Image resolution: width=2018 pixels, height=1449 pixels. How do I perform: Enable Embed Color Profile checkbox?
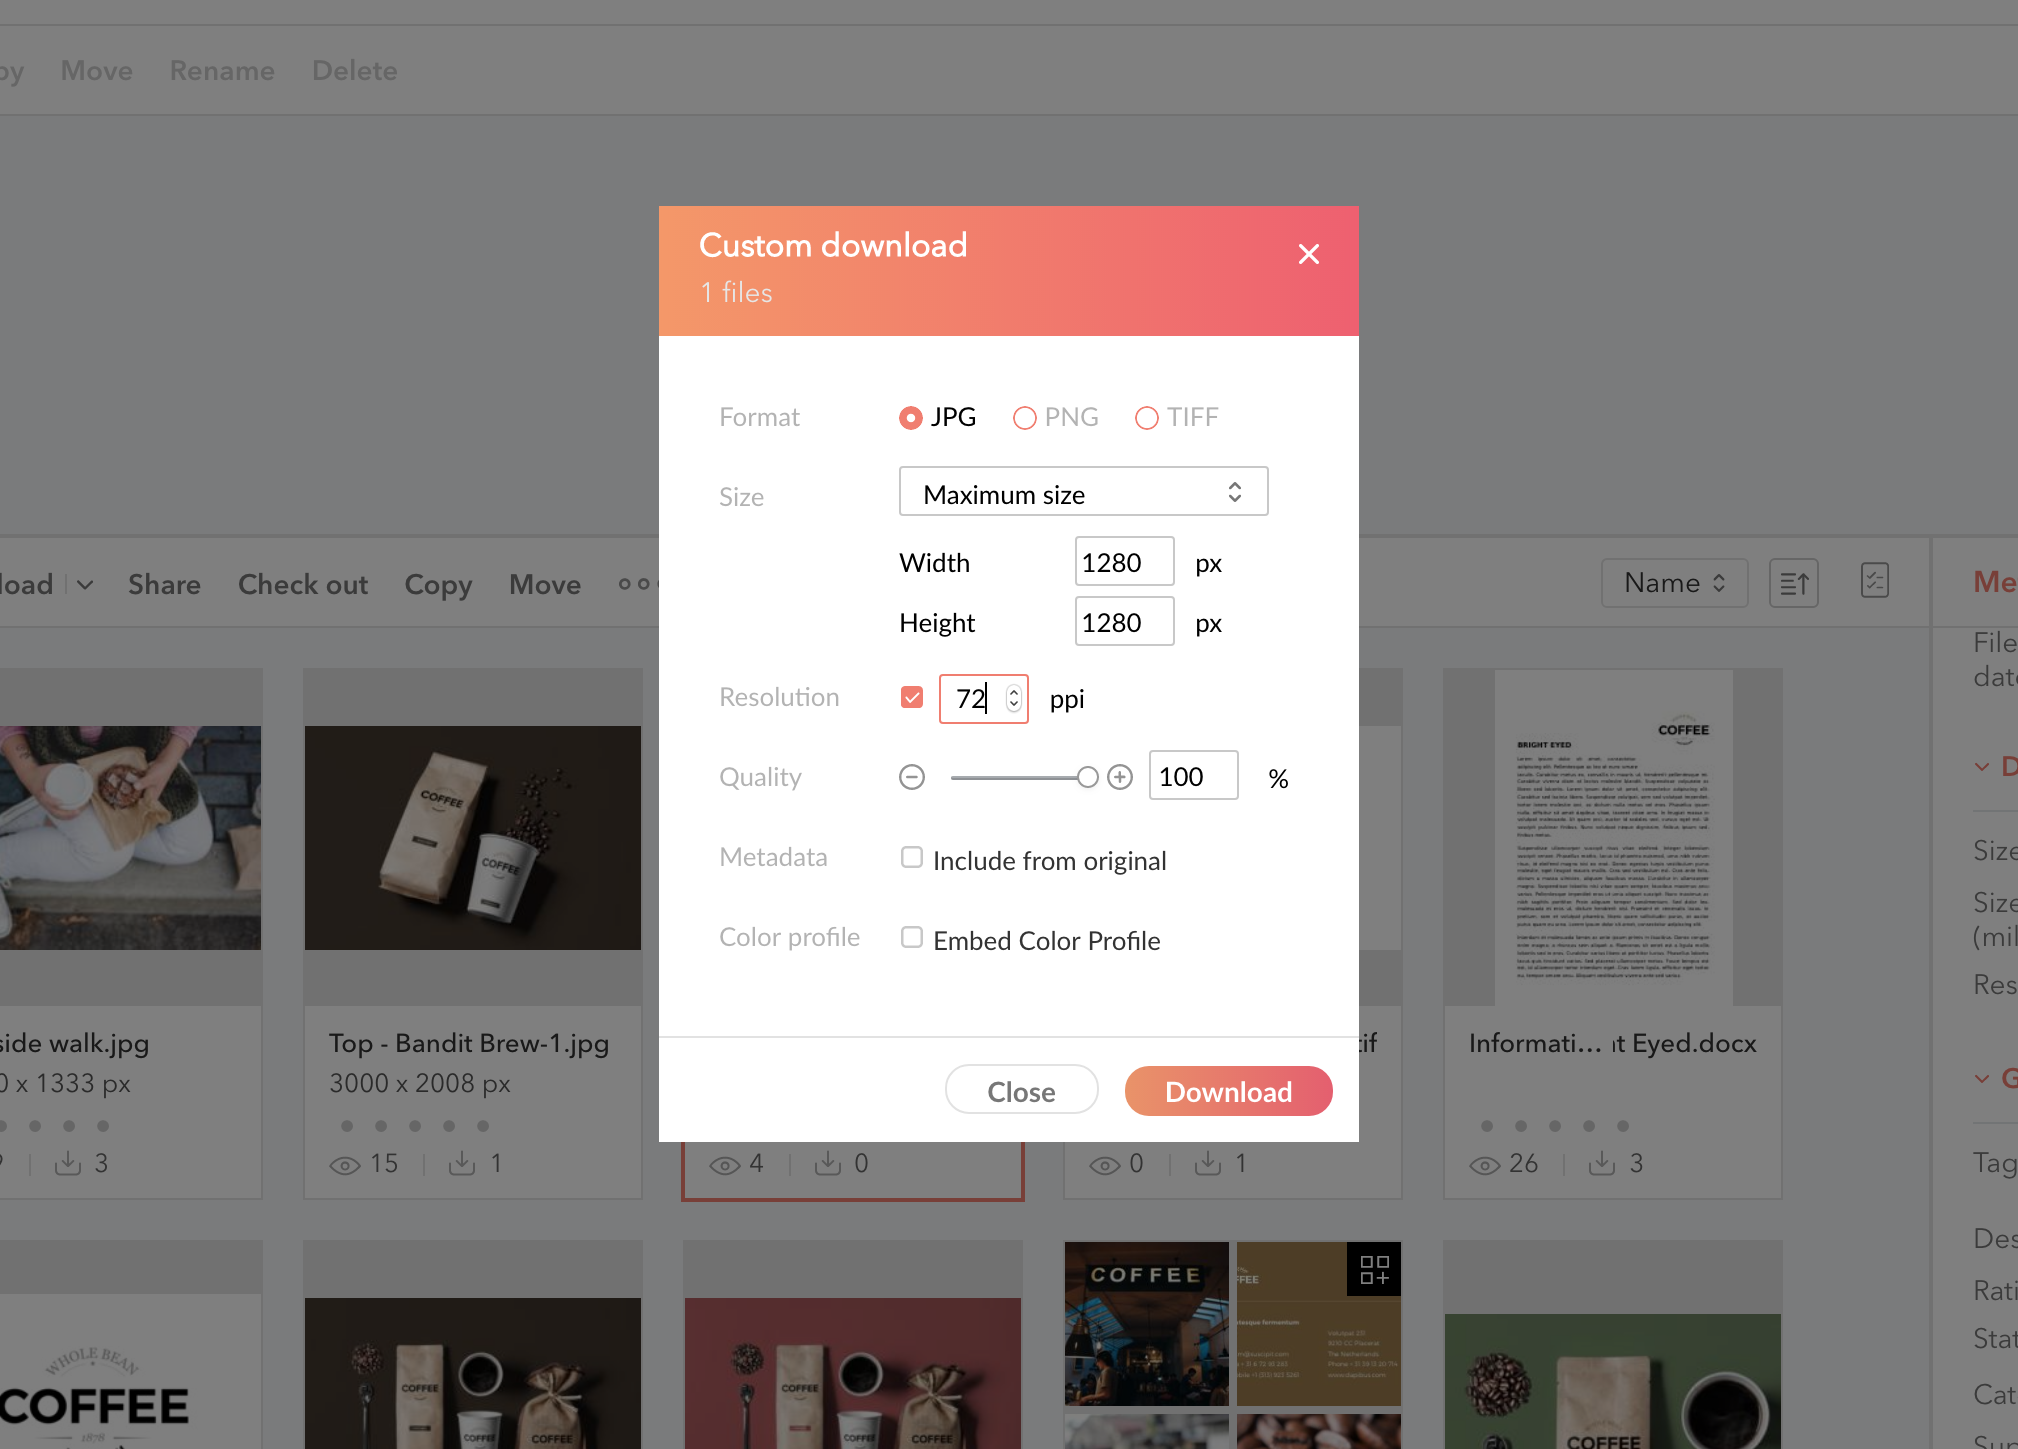tap(911, 938)
